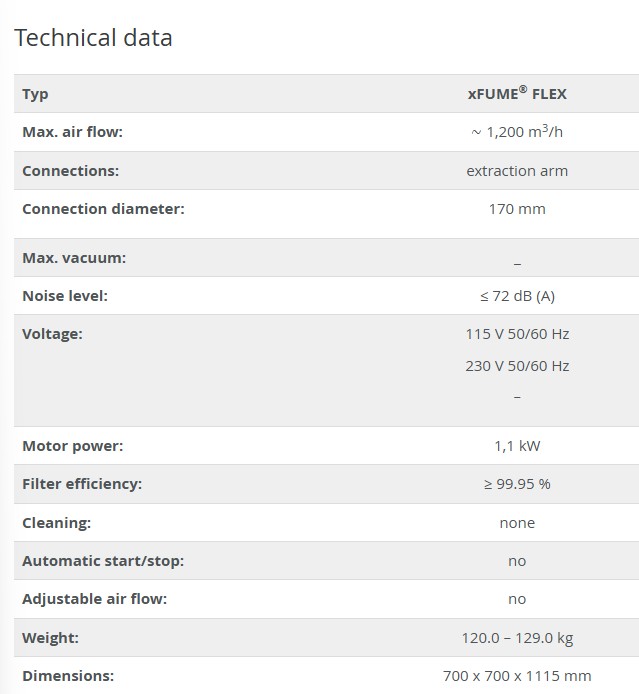Click the "Filter efficiency:" label
The height and width of the screenshot is (694, 639).
(82, 484)
